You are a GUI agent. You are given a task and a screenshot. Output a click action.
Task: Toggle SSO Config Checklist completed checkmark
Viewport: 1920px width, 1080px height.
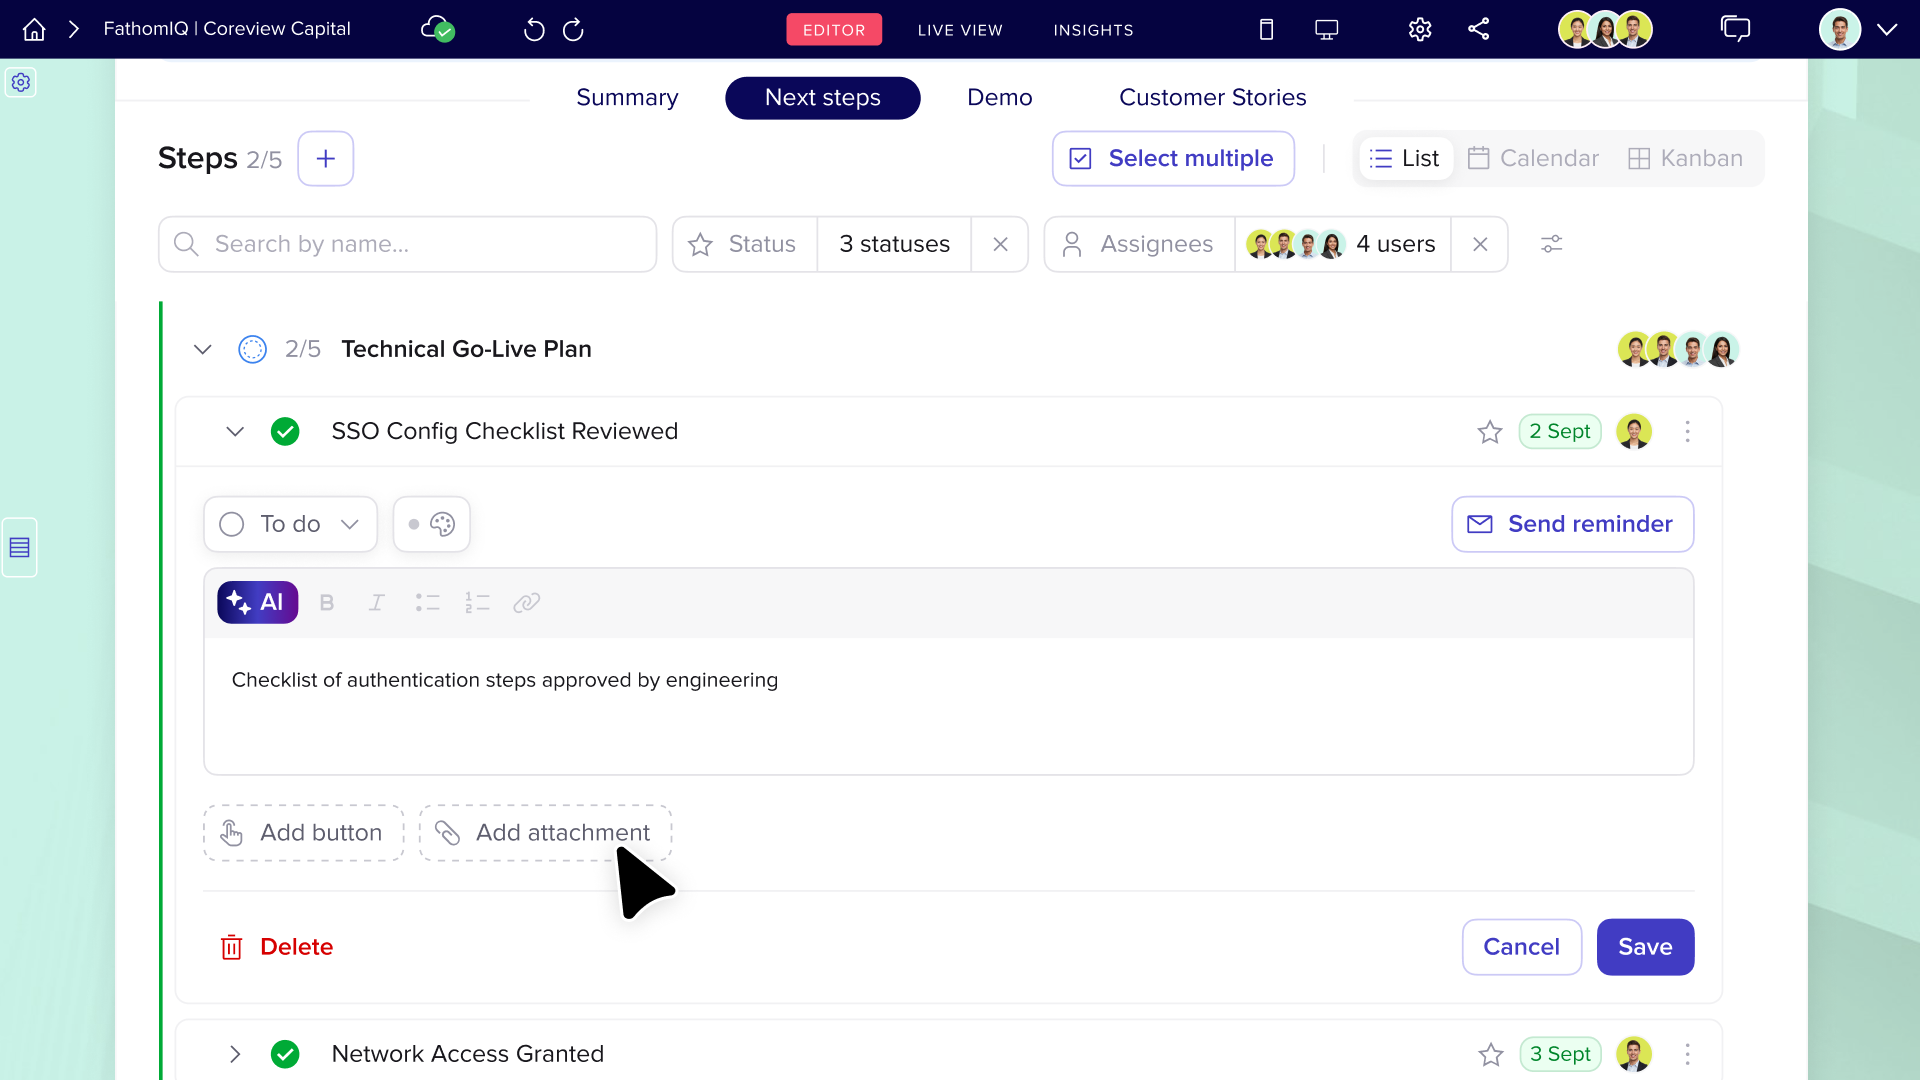[285, 432]
